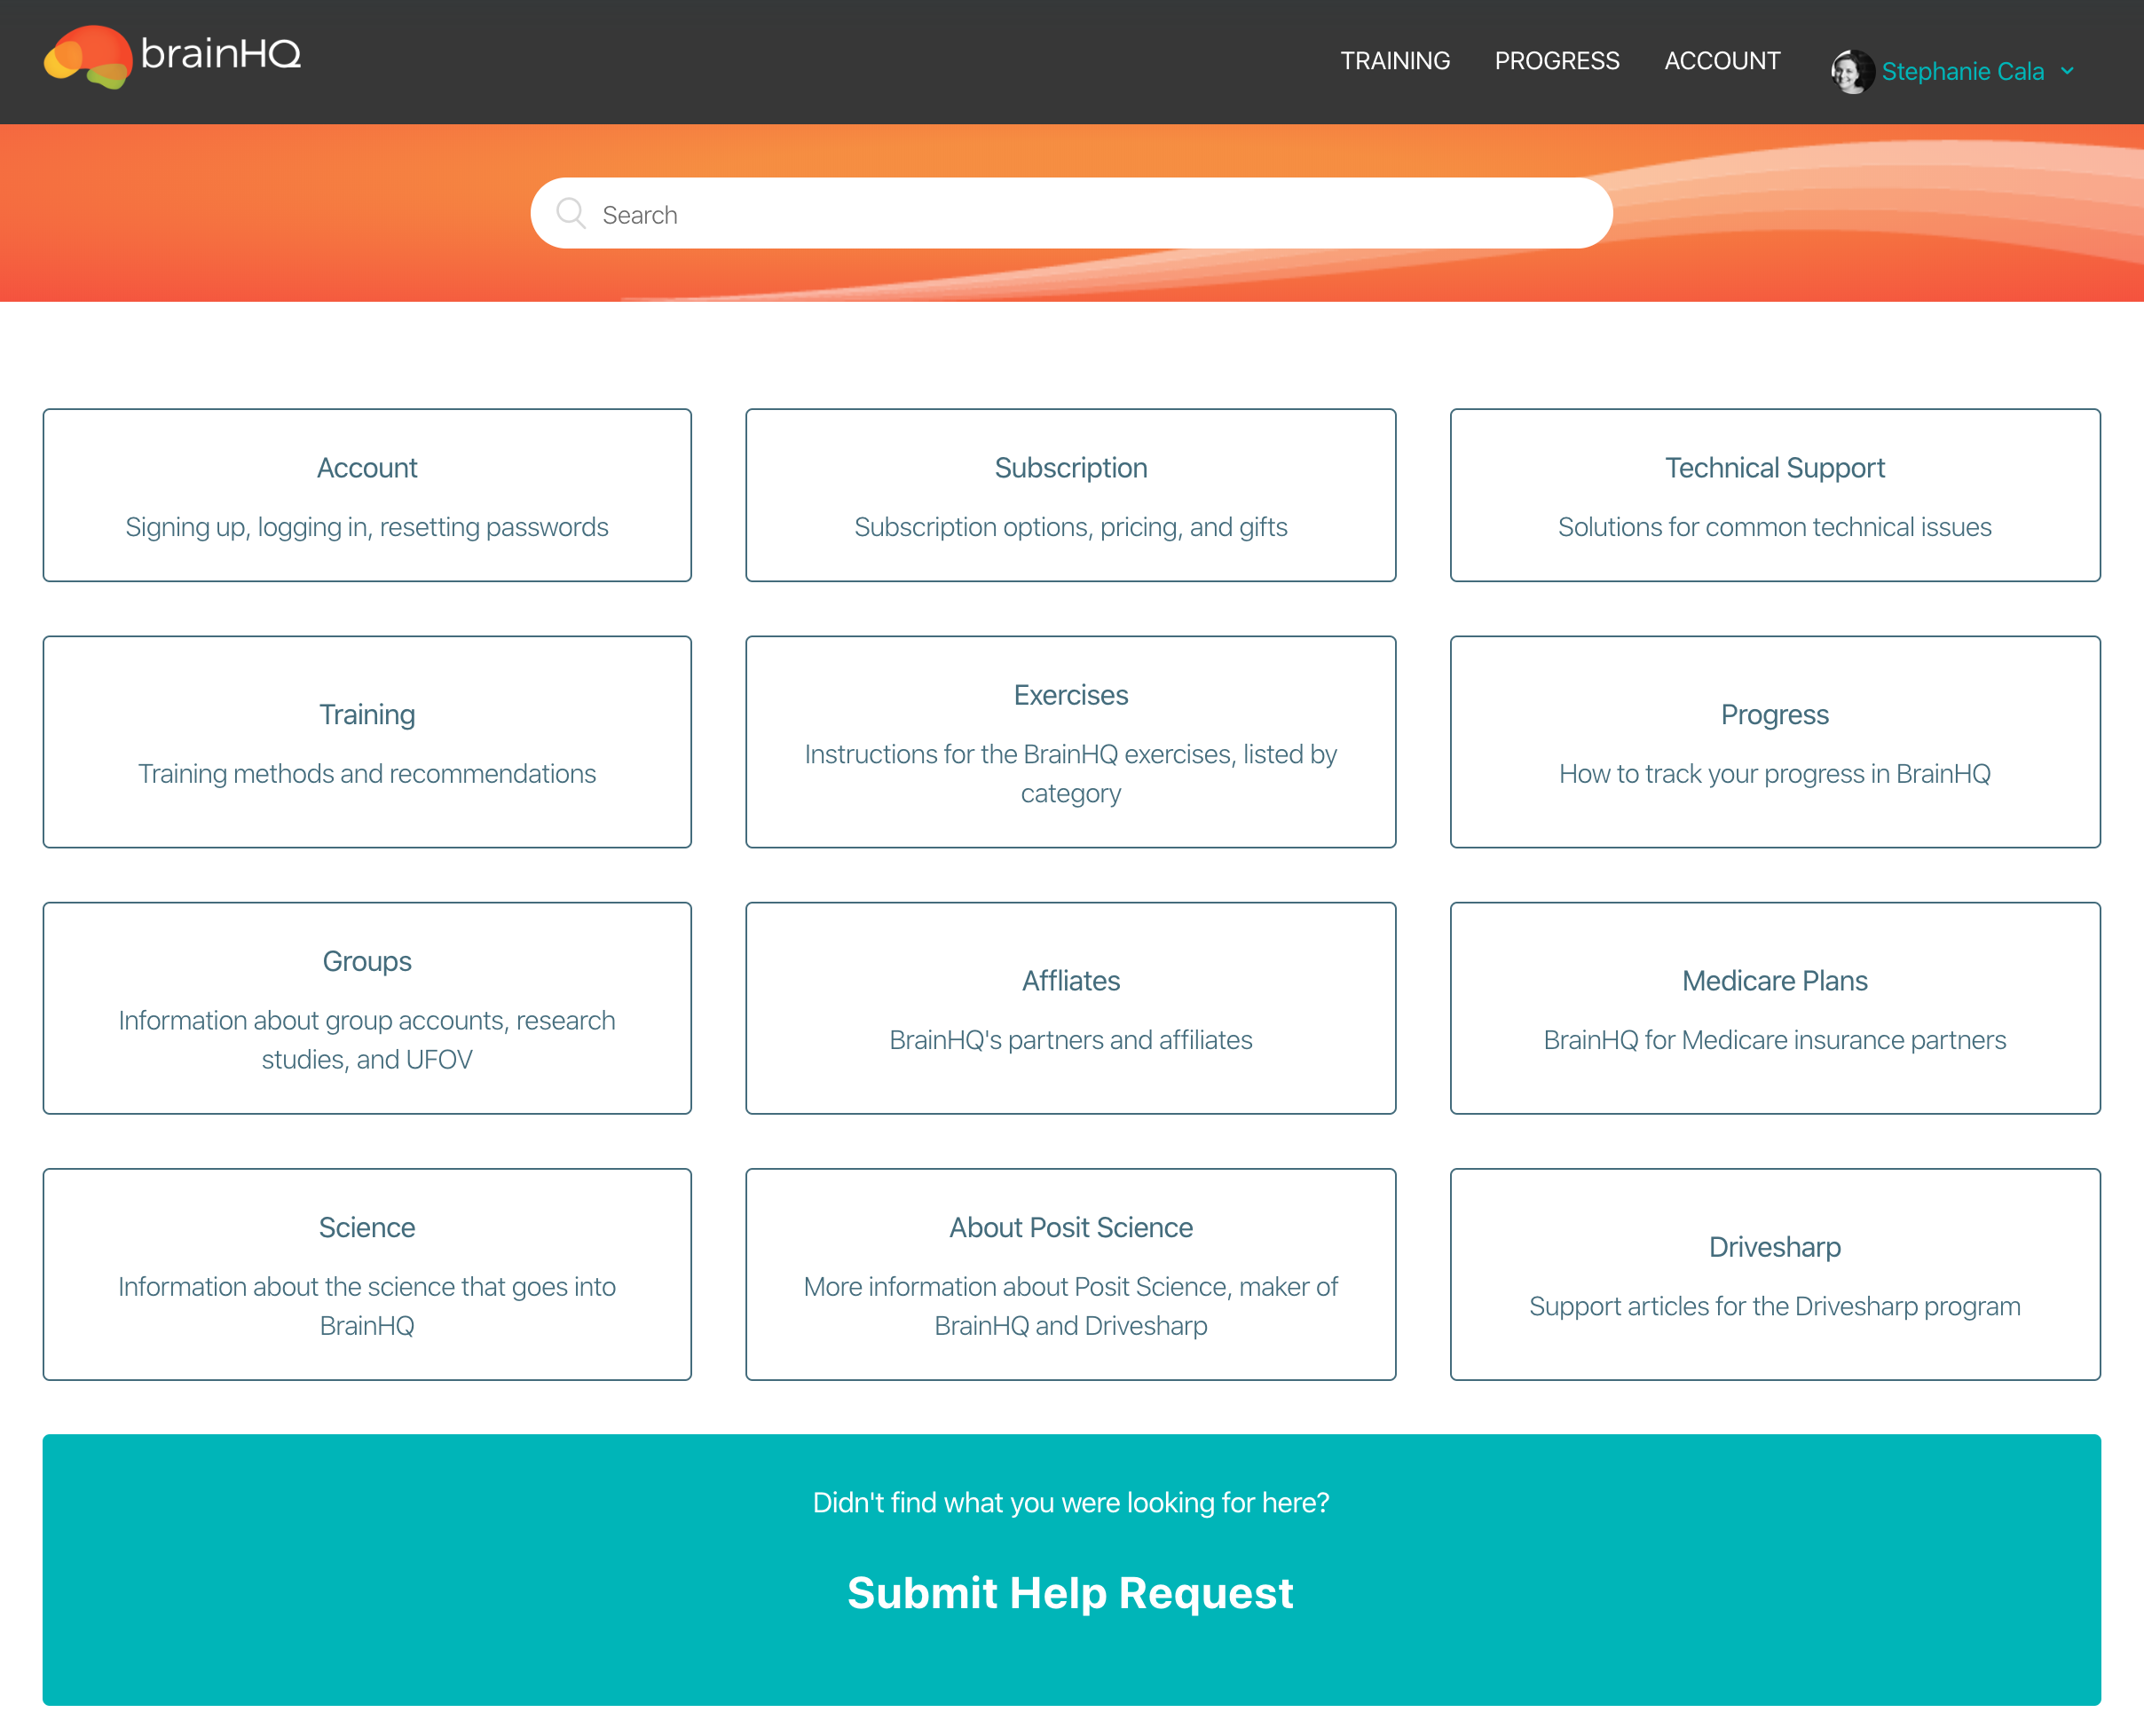Viewport: 2144px width, 1736px height.
Task: Open the Account help category card
Action: coord(367,495)
